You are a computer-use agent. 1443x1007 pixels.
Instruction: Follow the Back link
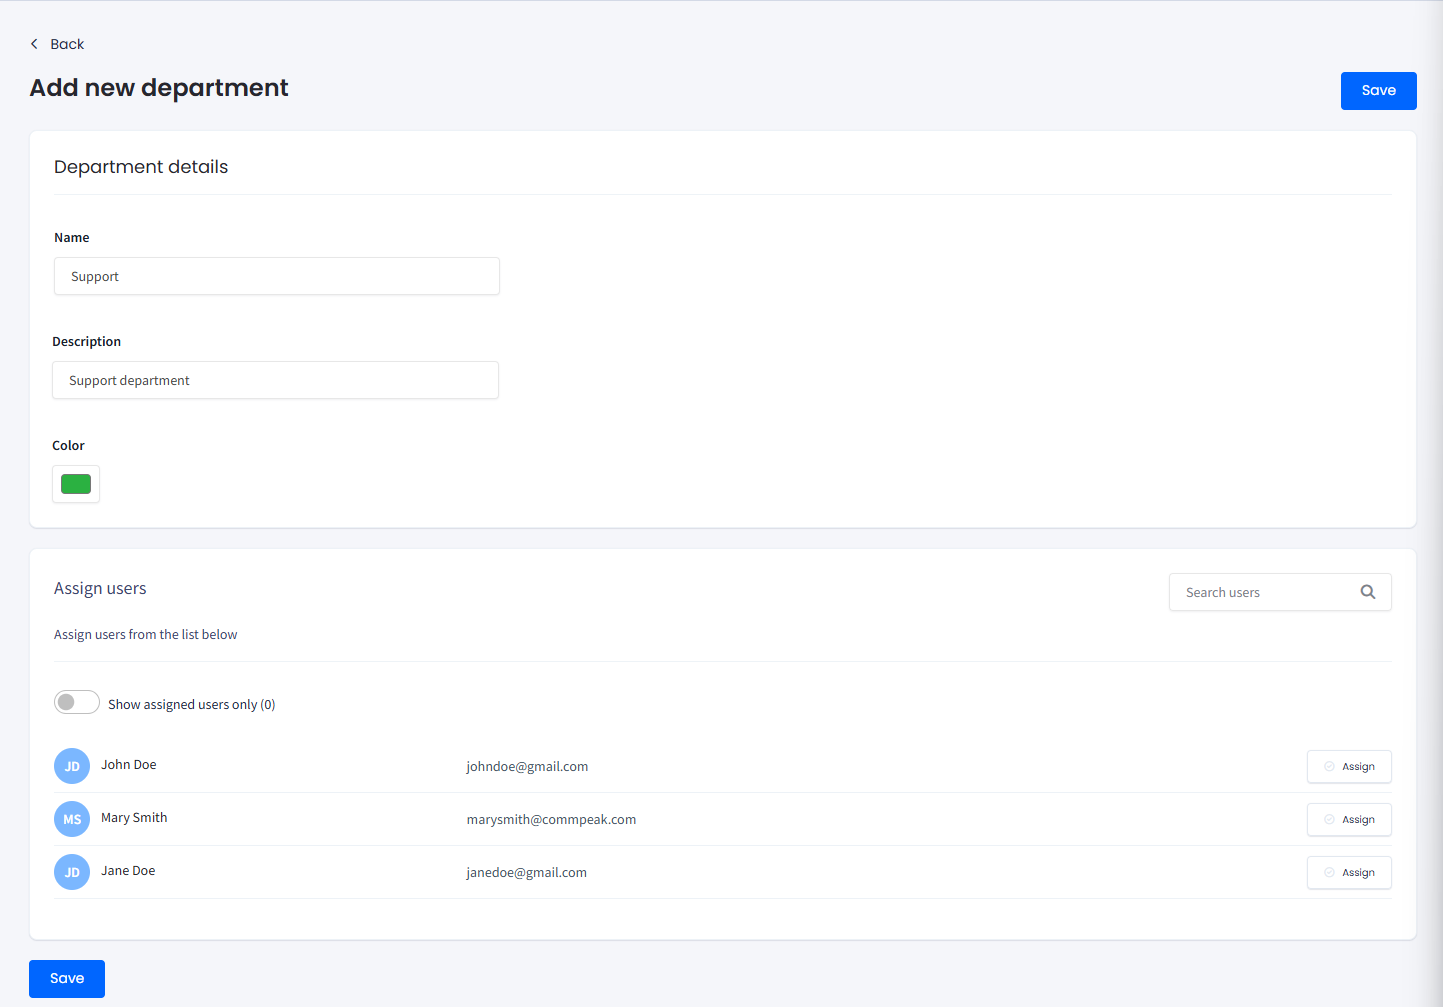click(67, 44)
